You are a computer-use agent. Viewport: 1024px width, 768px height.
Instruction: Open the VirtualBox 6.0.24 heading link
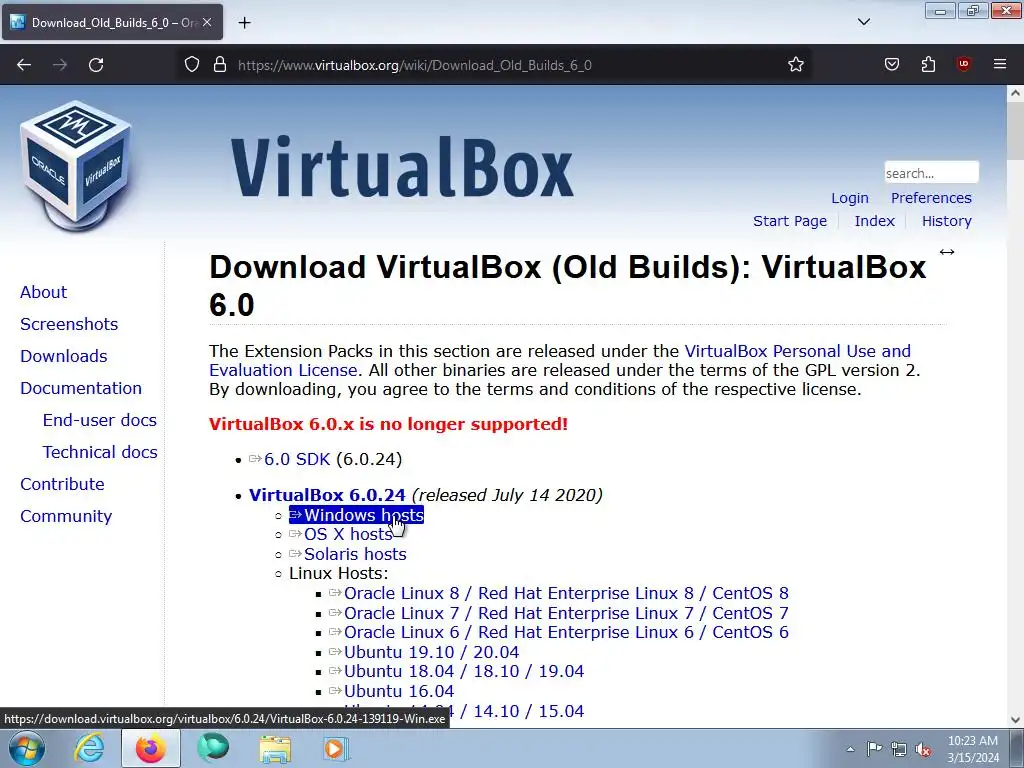[327, 495]
